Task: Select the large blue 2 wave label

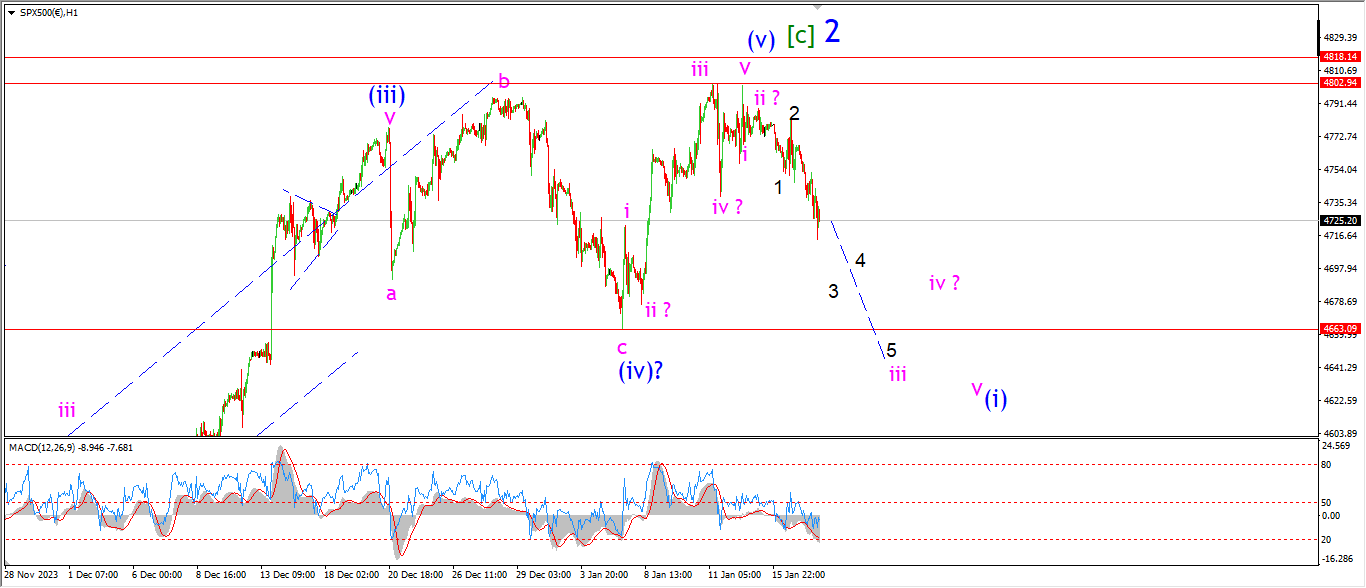Action: pos(832,32)
